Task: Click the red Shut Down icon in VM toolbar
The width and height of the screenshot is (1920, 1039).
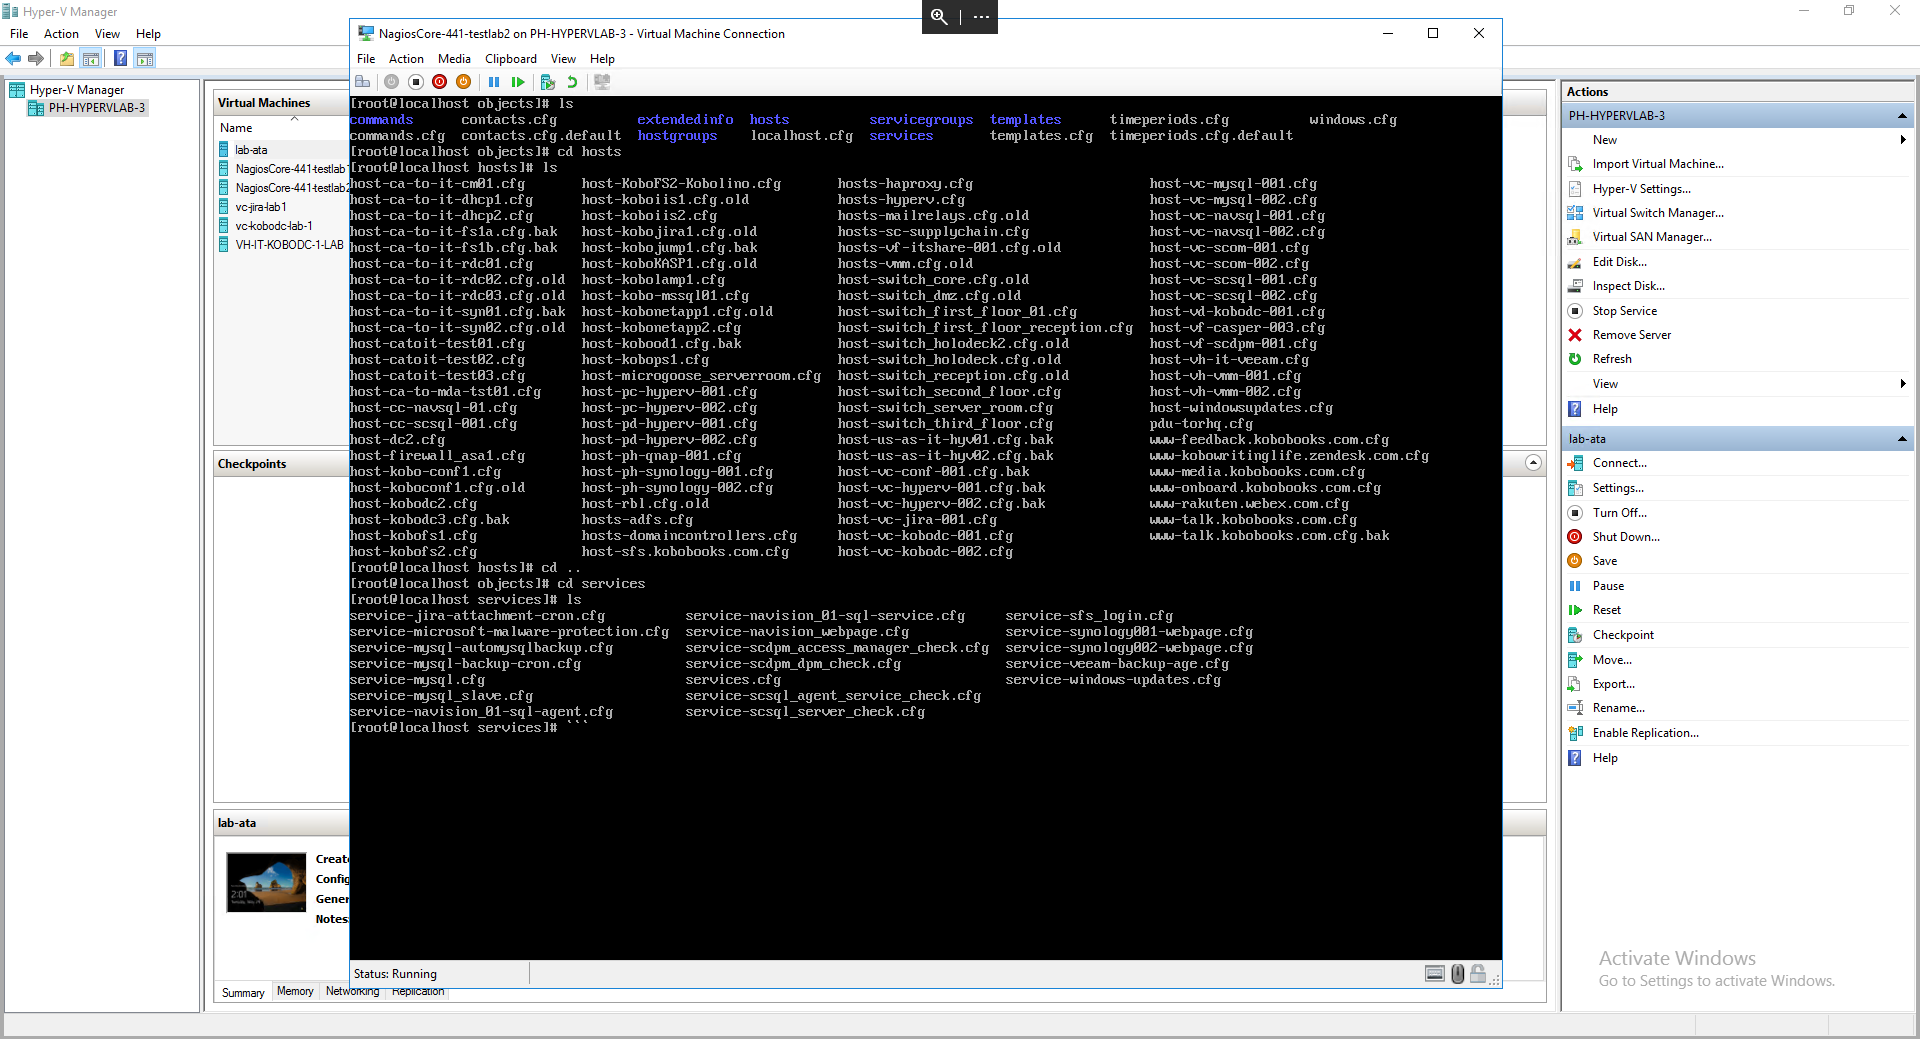Action: point(440,82)
